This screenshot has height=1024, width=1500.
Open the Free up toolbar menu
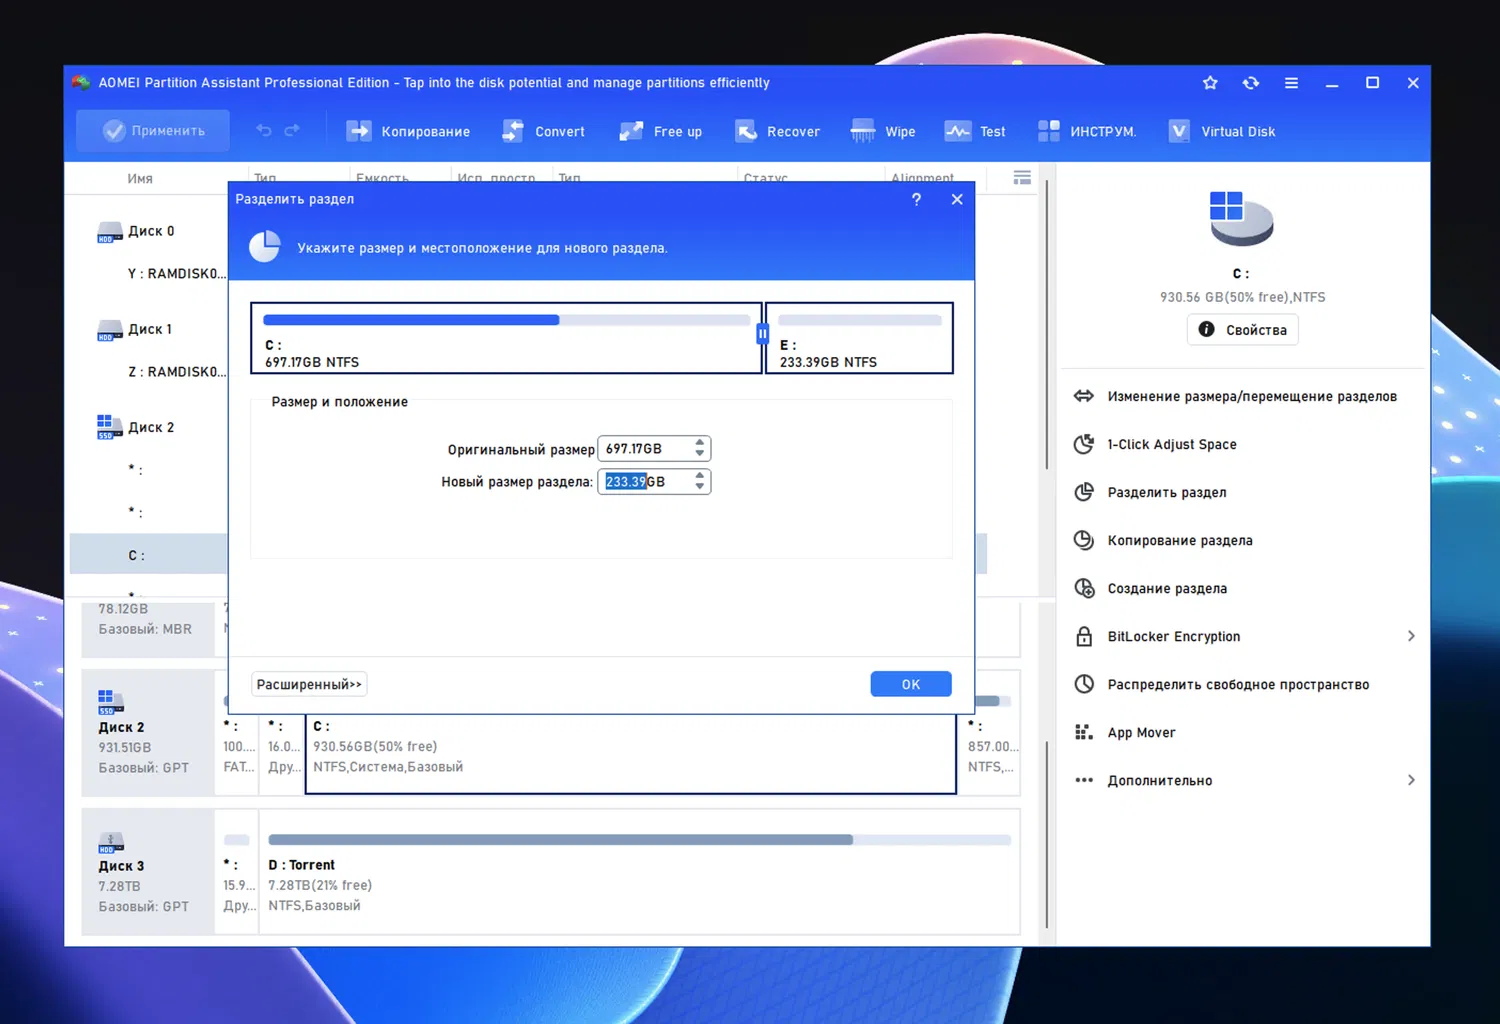pos(660,131)
